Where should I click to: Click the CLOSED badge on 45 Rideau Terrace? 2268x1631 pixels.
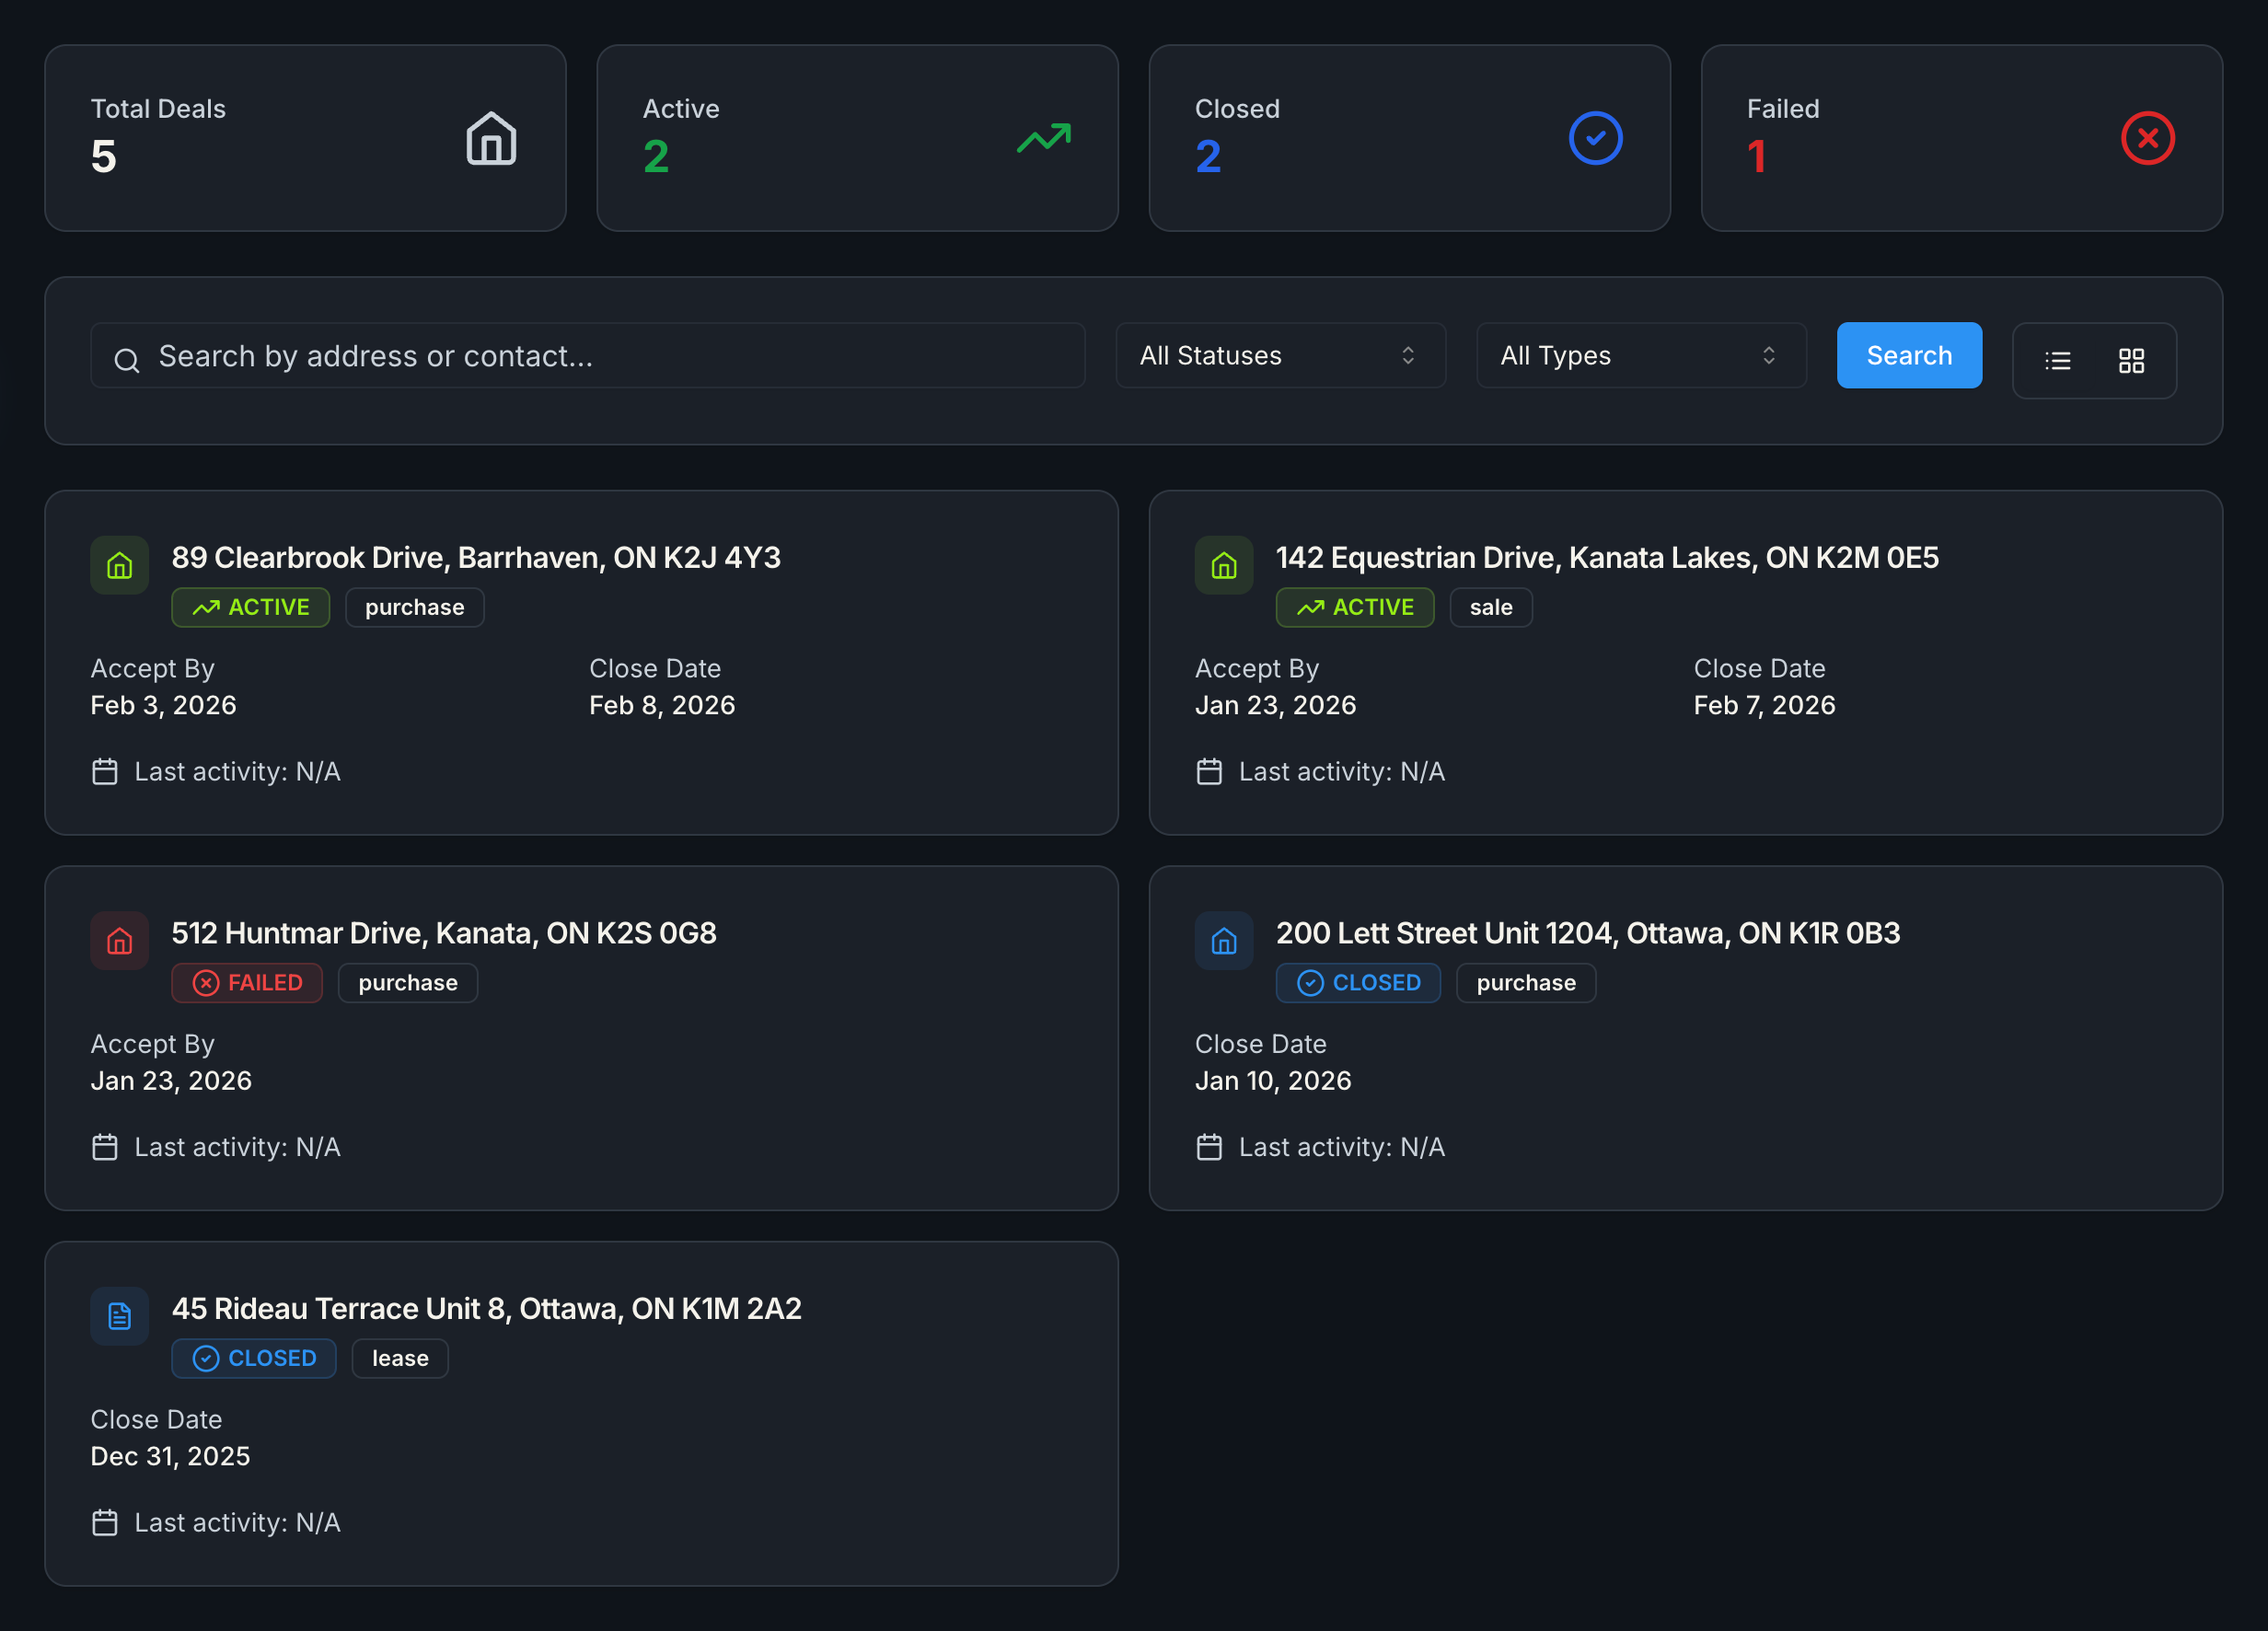253,1358
